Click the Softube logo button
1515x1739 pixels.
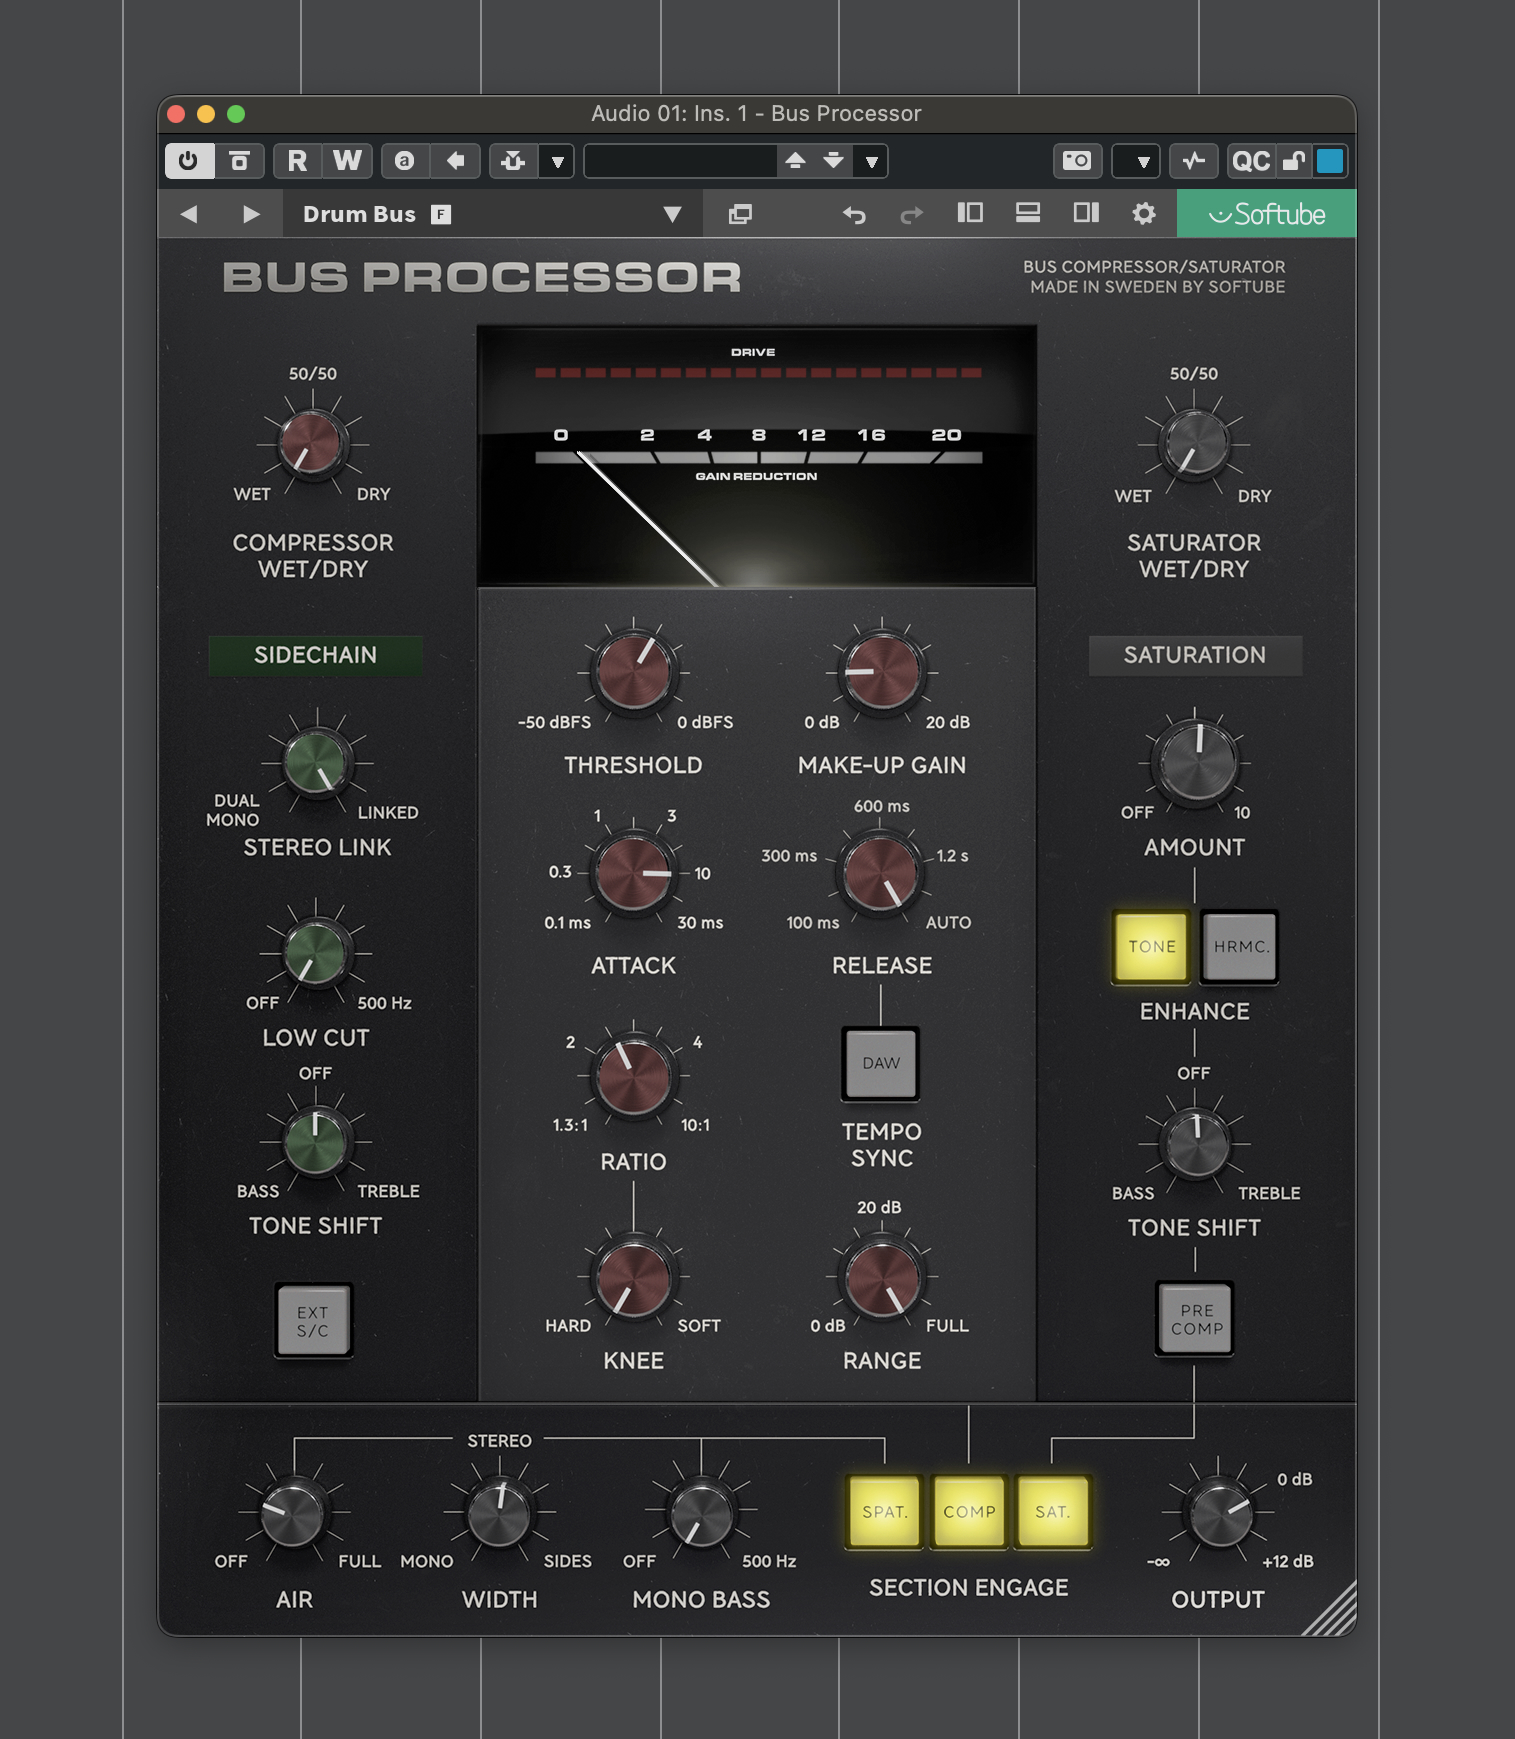[1266, 214]
